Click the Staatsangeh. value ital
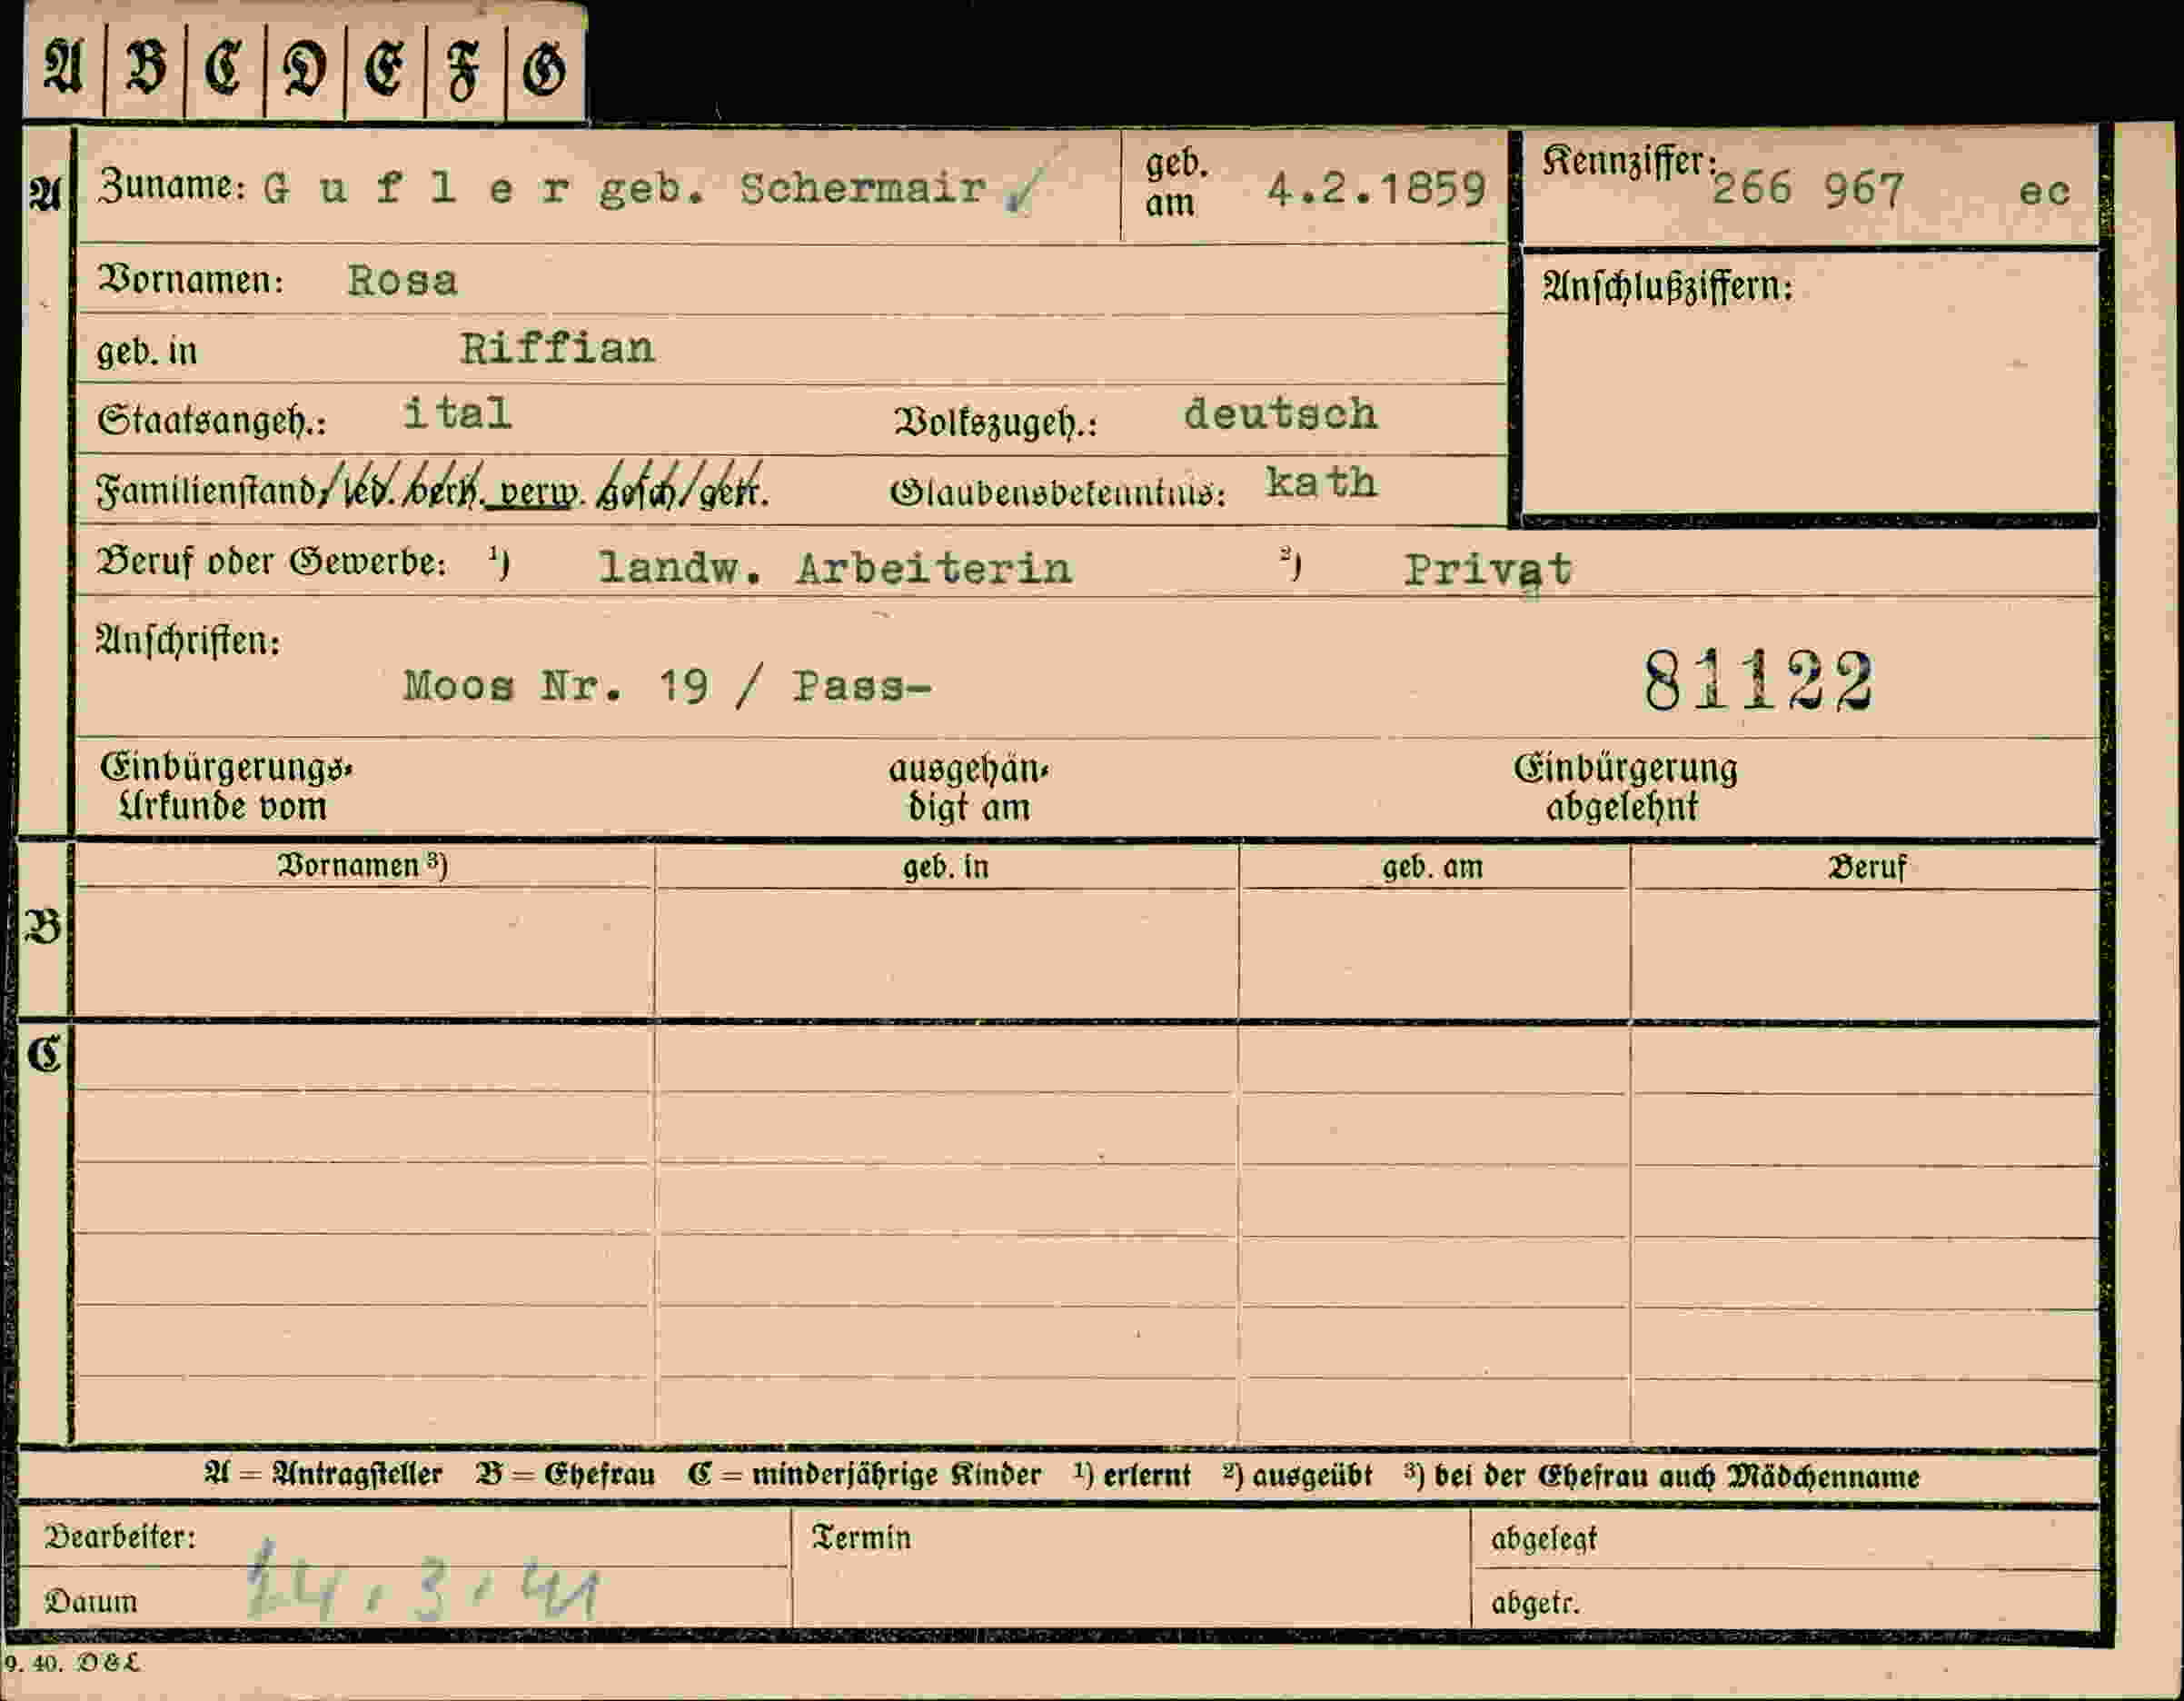 click(457, 413)
